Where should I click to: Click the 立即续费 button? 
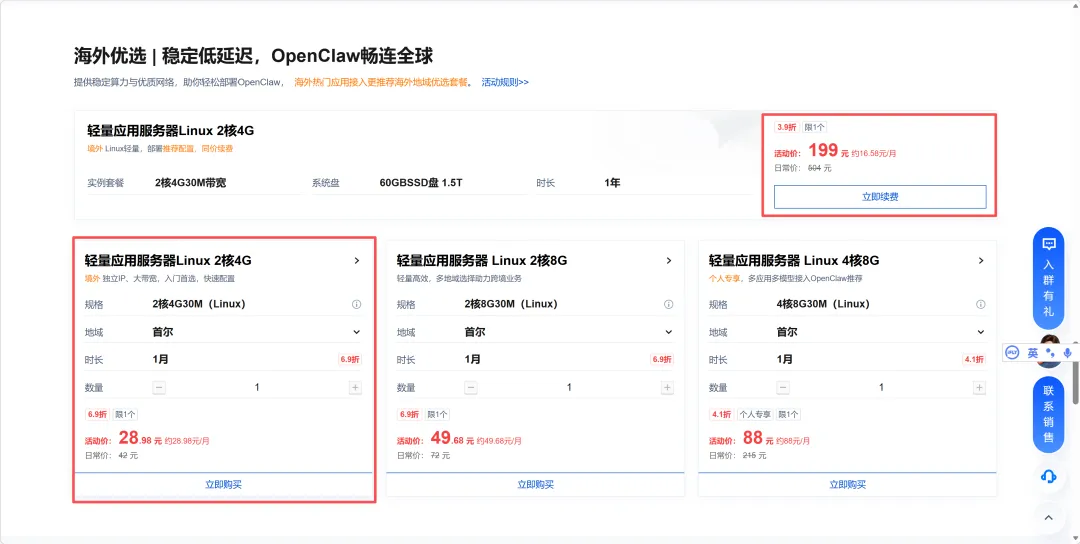tap(880, 197)
